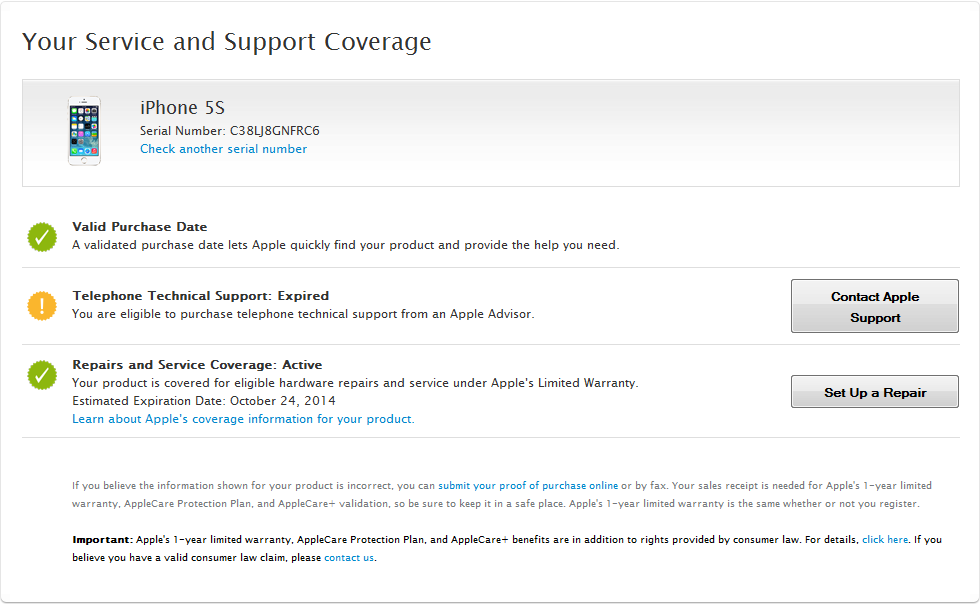Click the Telephone Technical Support: Expired title
The height and width of the screenshot is (606, 980).
point(201,296)
